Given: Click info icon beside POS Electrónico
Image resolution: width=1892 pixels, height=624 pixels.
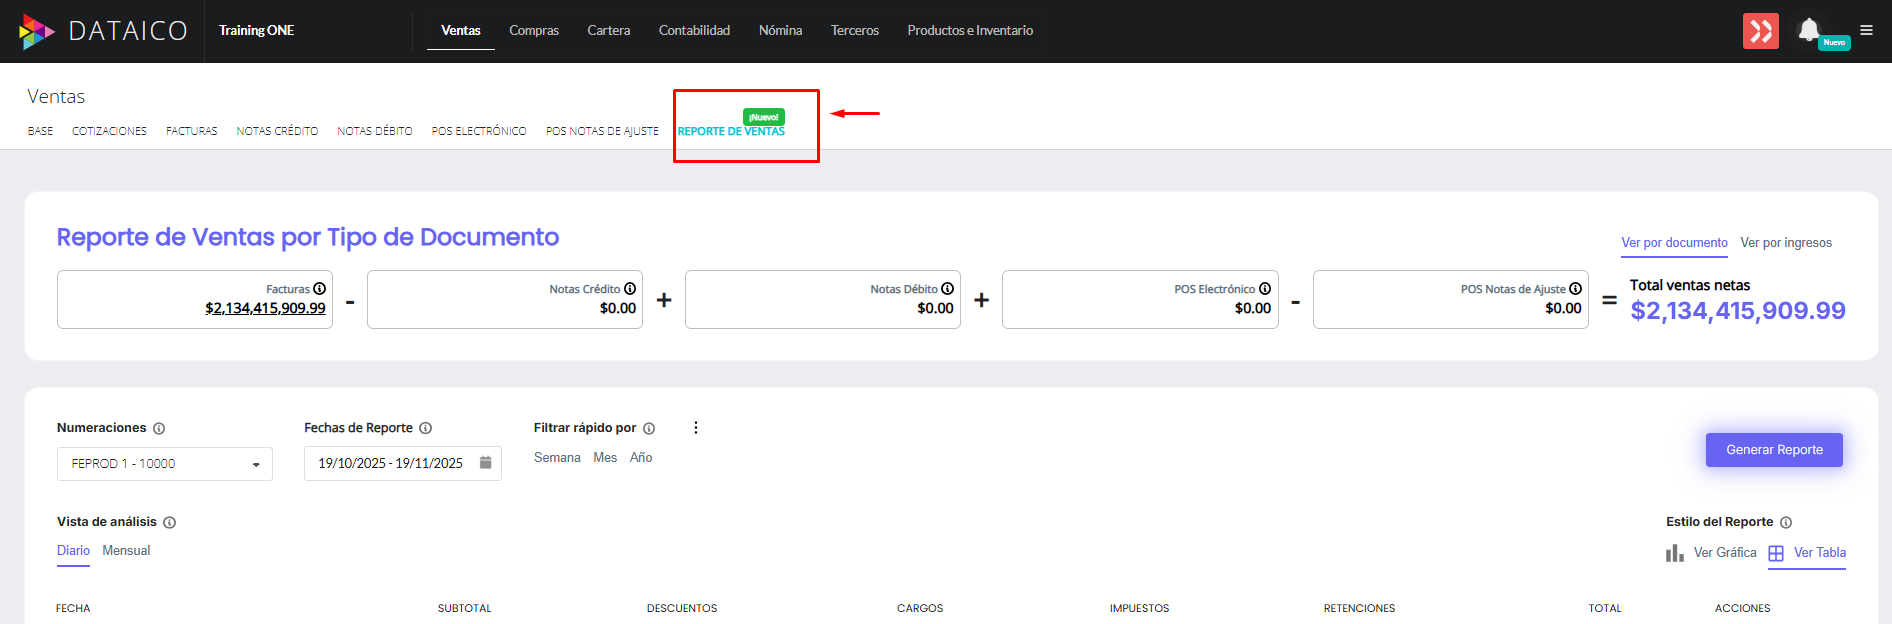Looking at the screenshot, I should click(x=1265, y=289).
